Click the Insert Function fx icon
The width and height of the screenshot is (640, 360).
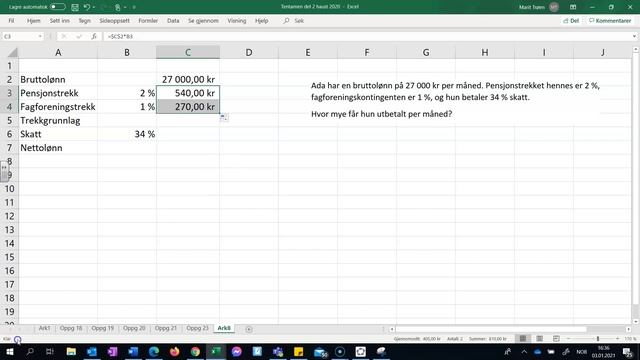[x=94, y=36]
